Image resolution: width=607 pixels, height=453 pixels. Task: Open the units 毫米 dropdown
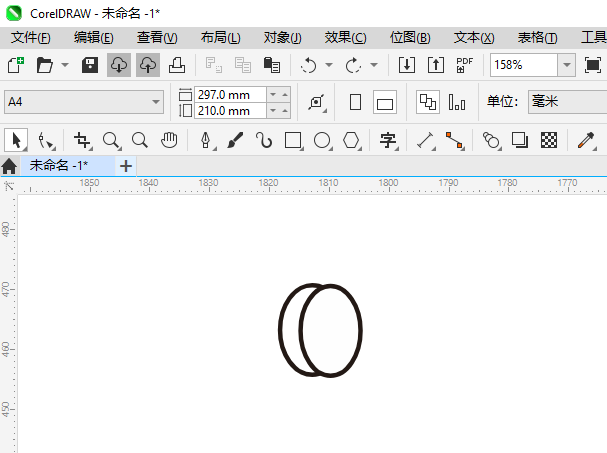[x=567, y=102]
